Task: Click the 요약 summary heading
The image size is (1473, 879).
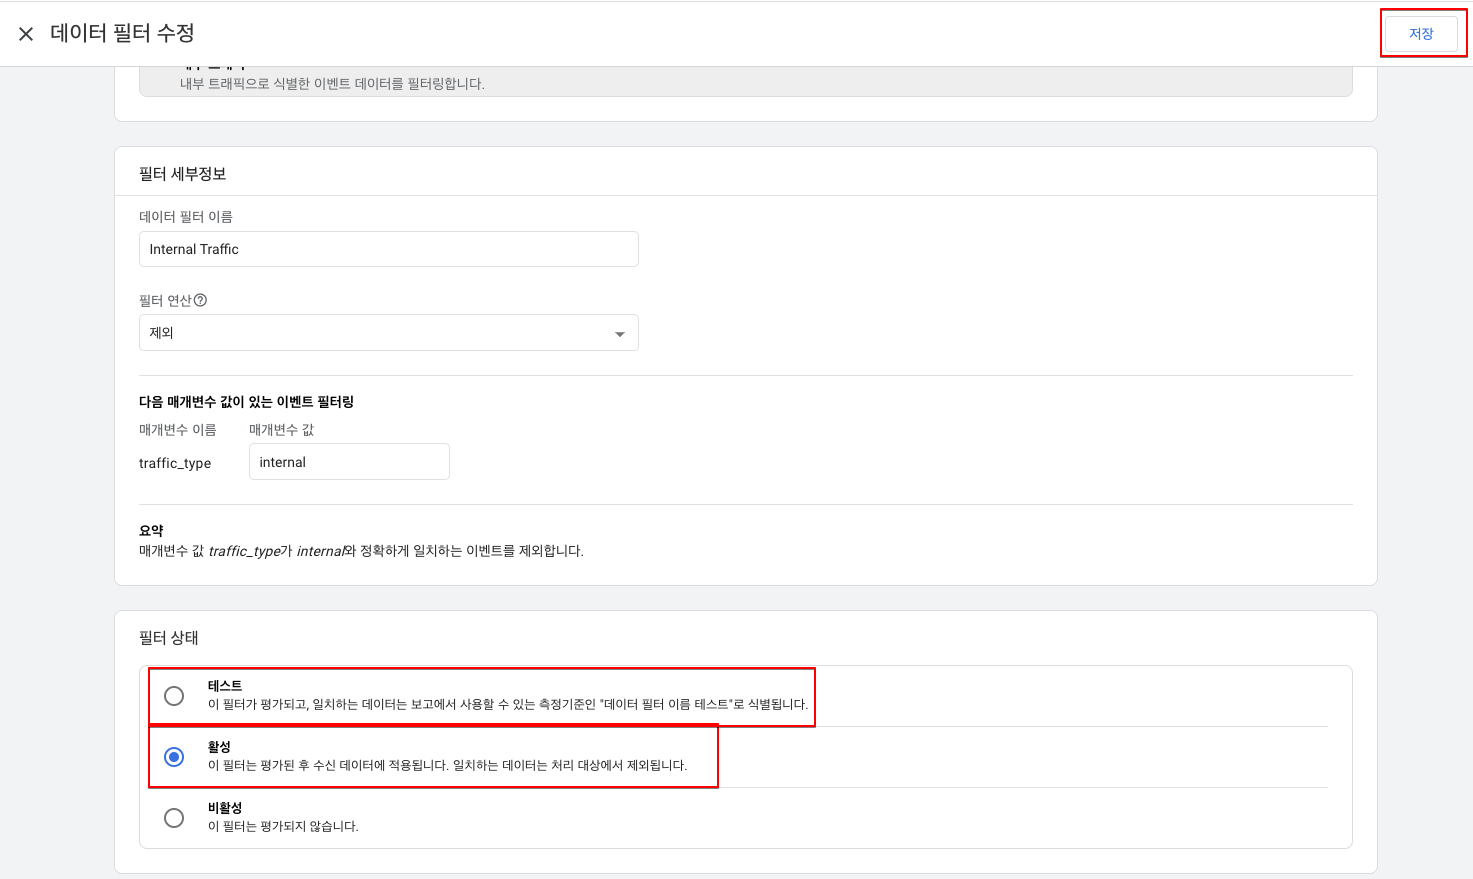Action: click(x=151, y=531)
